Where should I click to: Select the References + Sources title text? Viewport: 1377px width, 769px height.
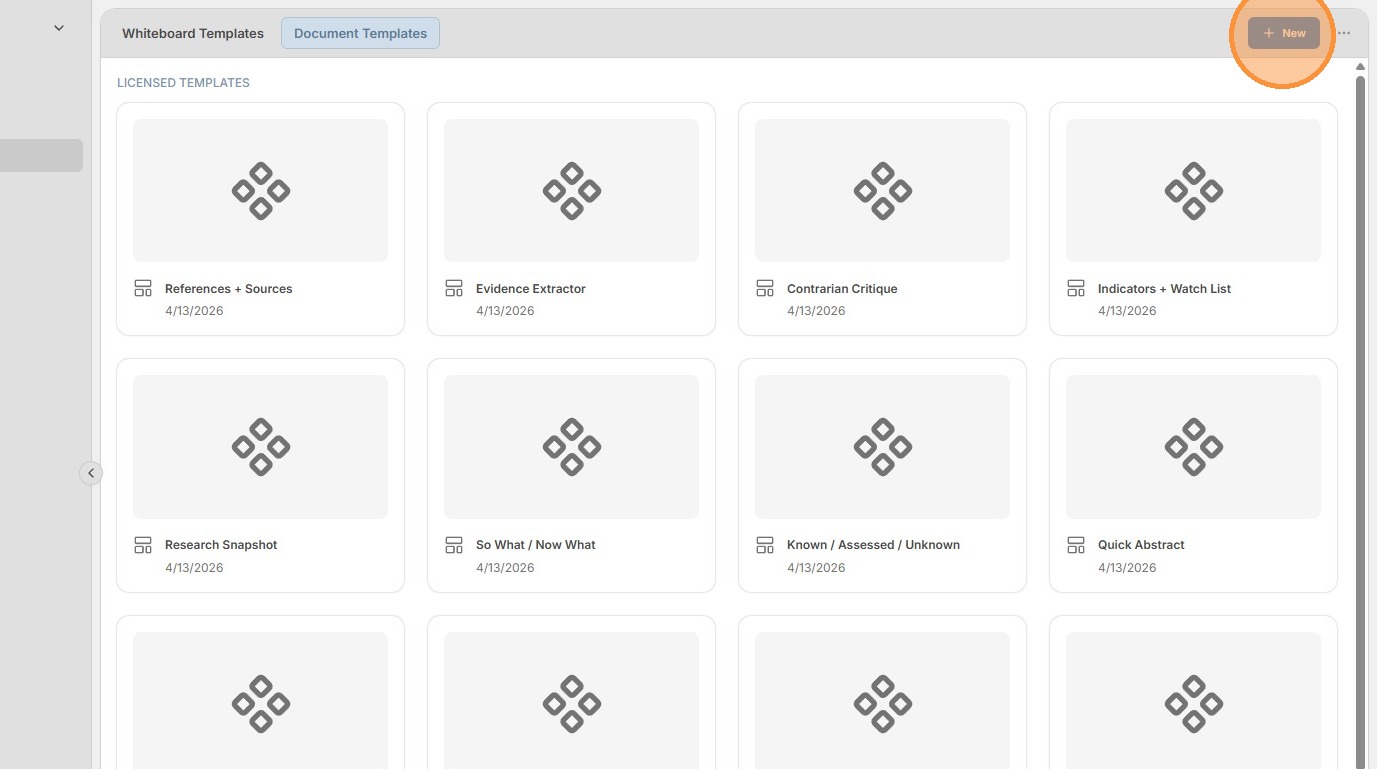point(229,289)
